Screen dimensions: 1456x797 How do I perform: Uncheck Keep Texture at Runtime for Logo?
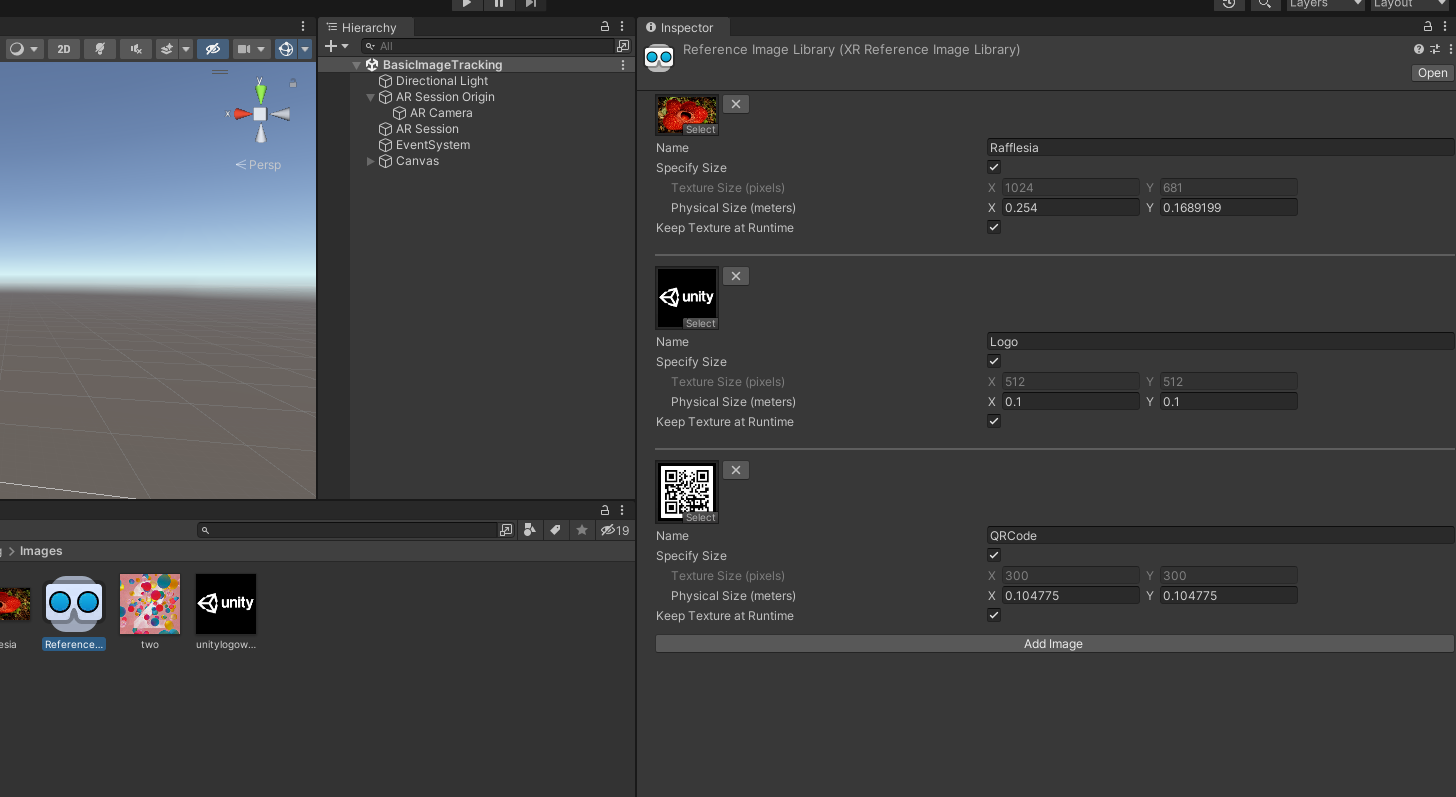[994, 422]
